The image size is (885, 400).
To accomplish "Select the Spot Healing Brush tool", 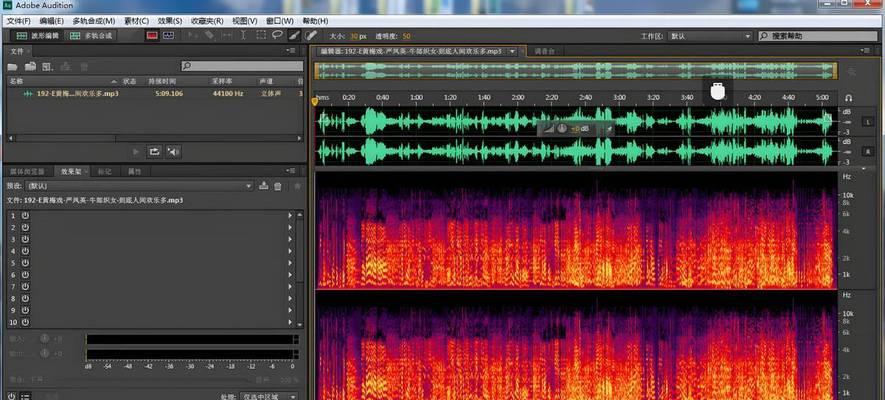I will (x=310, y=36).
